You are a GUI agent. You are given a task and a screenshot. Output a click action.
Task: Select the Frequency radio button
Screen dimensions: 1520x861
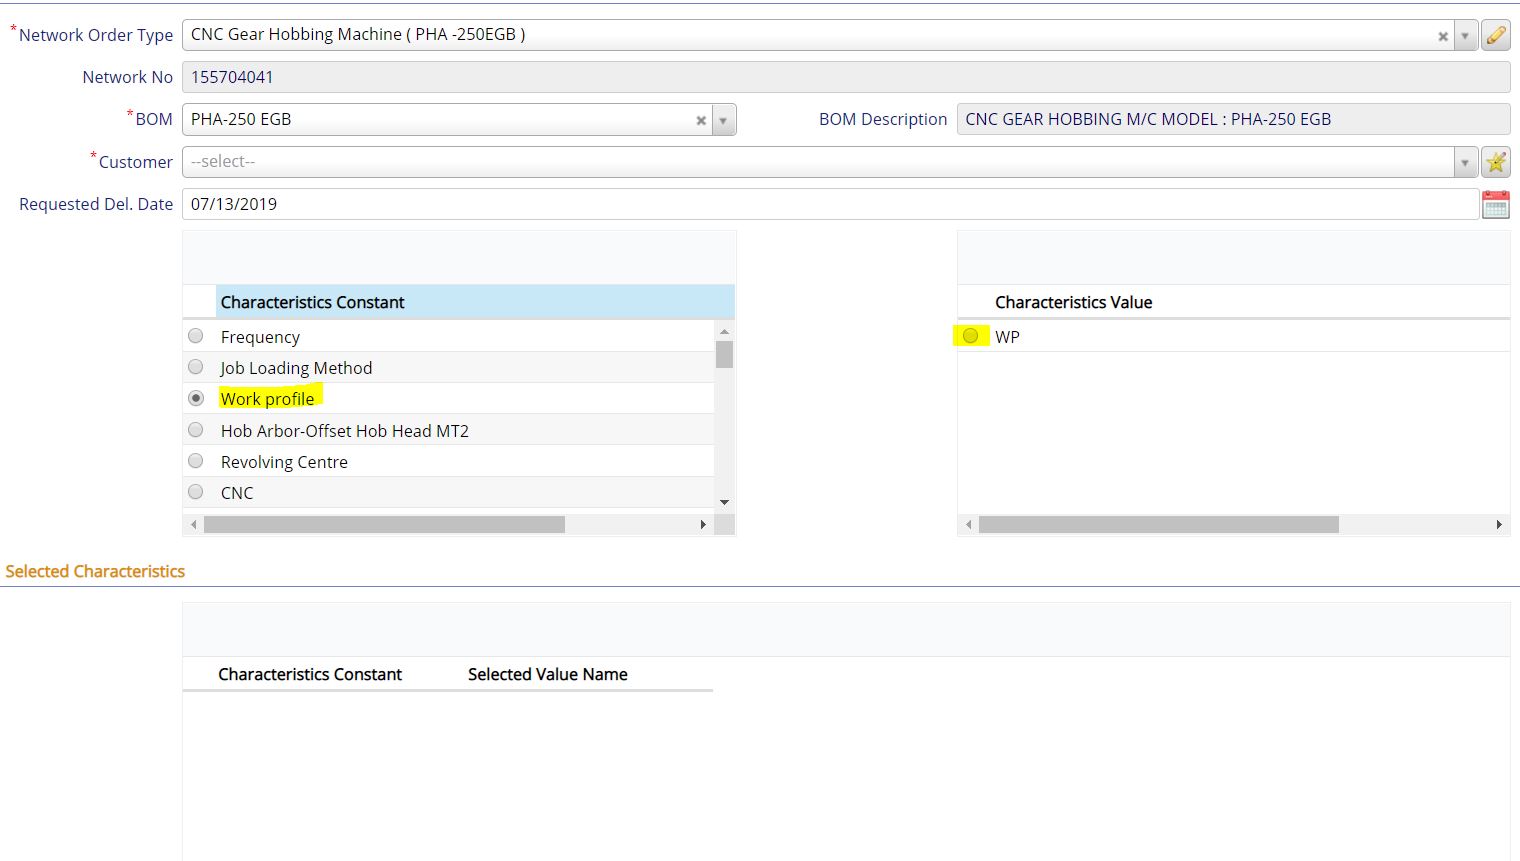(x=196, y=336)
